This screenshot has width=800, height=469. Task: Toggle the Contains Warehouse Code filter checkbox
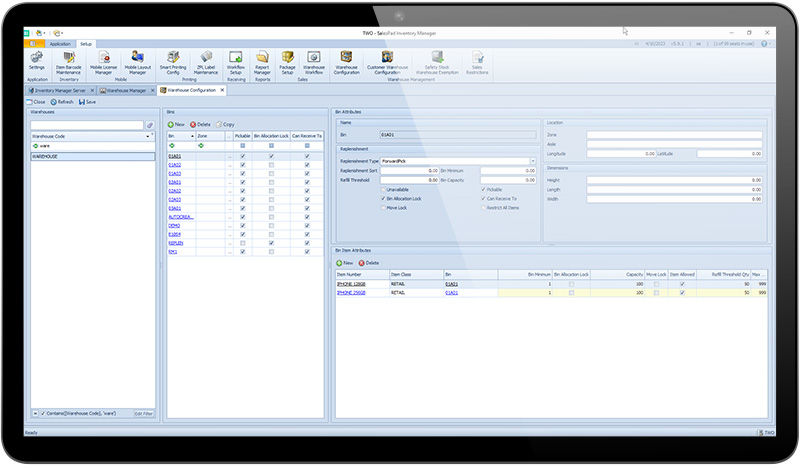pyautogui.click(x=43, y=413)
